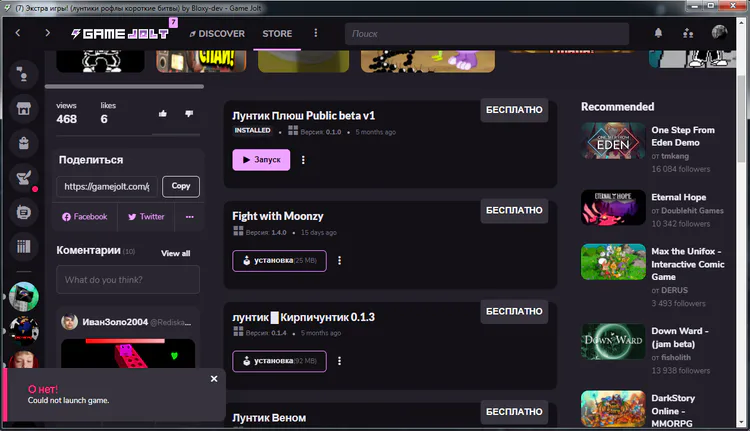Open ИванЗоло2004 commenter profile
The image size is (750, 431).
(115, 322)
